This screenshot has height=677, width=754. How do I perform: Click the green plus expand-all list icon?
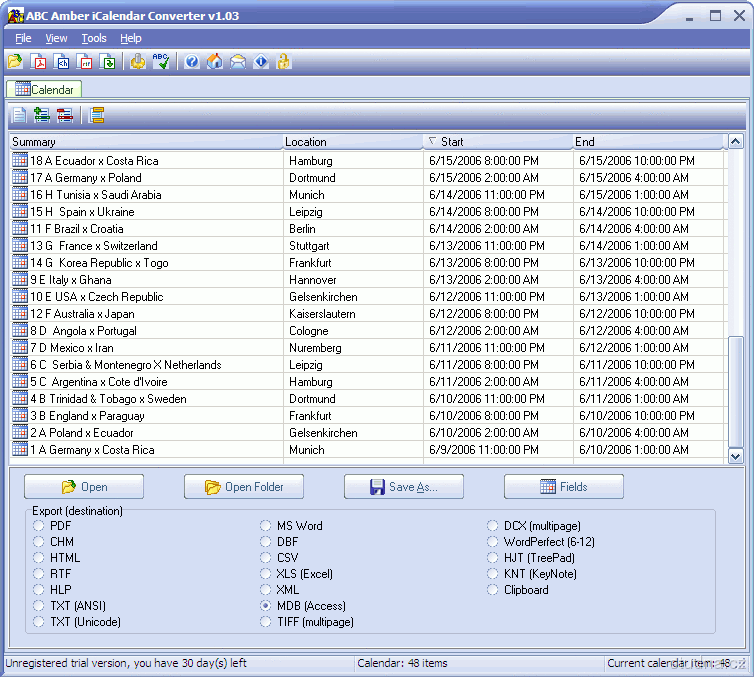(41, 115)
